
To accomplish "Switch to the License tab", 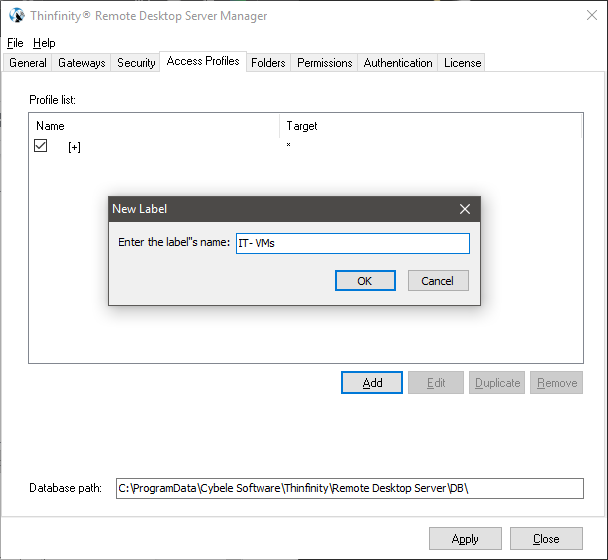I will (462, 63).
